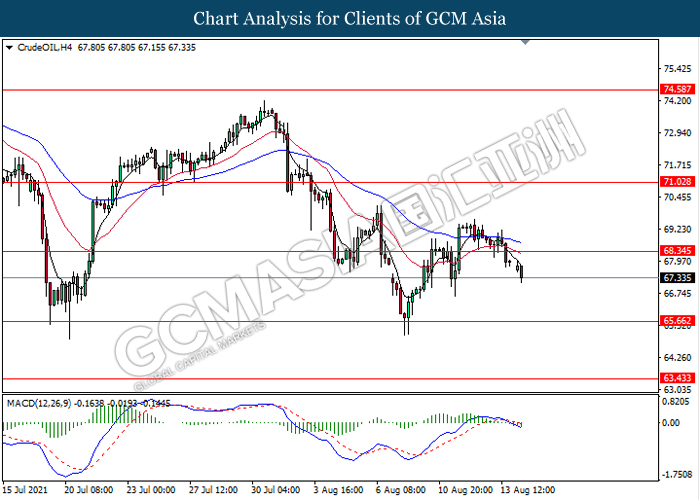Click the 67.970 price axis value
This screenshot has width=700, height=500.
[677, 261]
